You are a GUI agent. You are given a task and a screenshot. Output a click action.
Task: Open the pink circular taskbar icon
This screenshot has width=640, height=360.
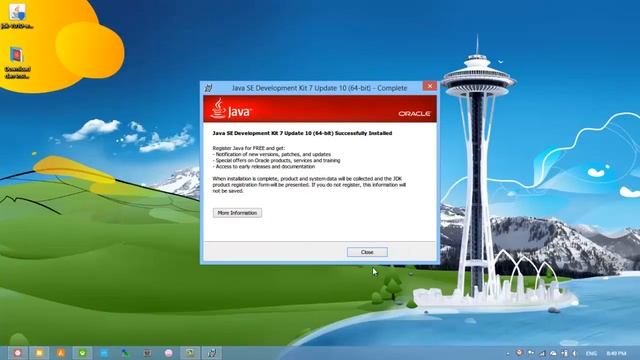pyautogui.click(x=169, y=353)
